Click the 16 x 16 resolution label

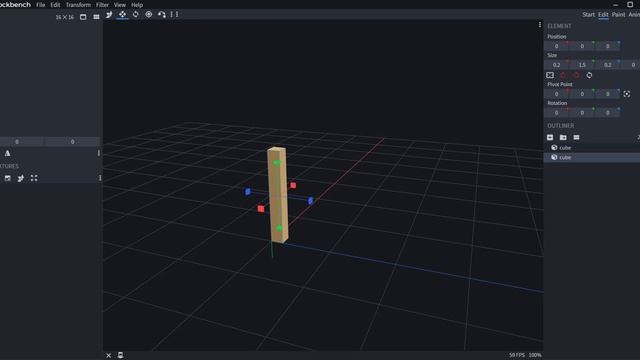(65, 17)
